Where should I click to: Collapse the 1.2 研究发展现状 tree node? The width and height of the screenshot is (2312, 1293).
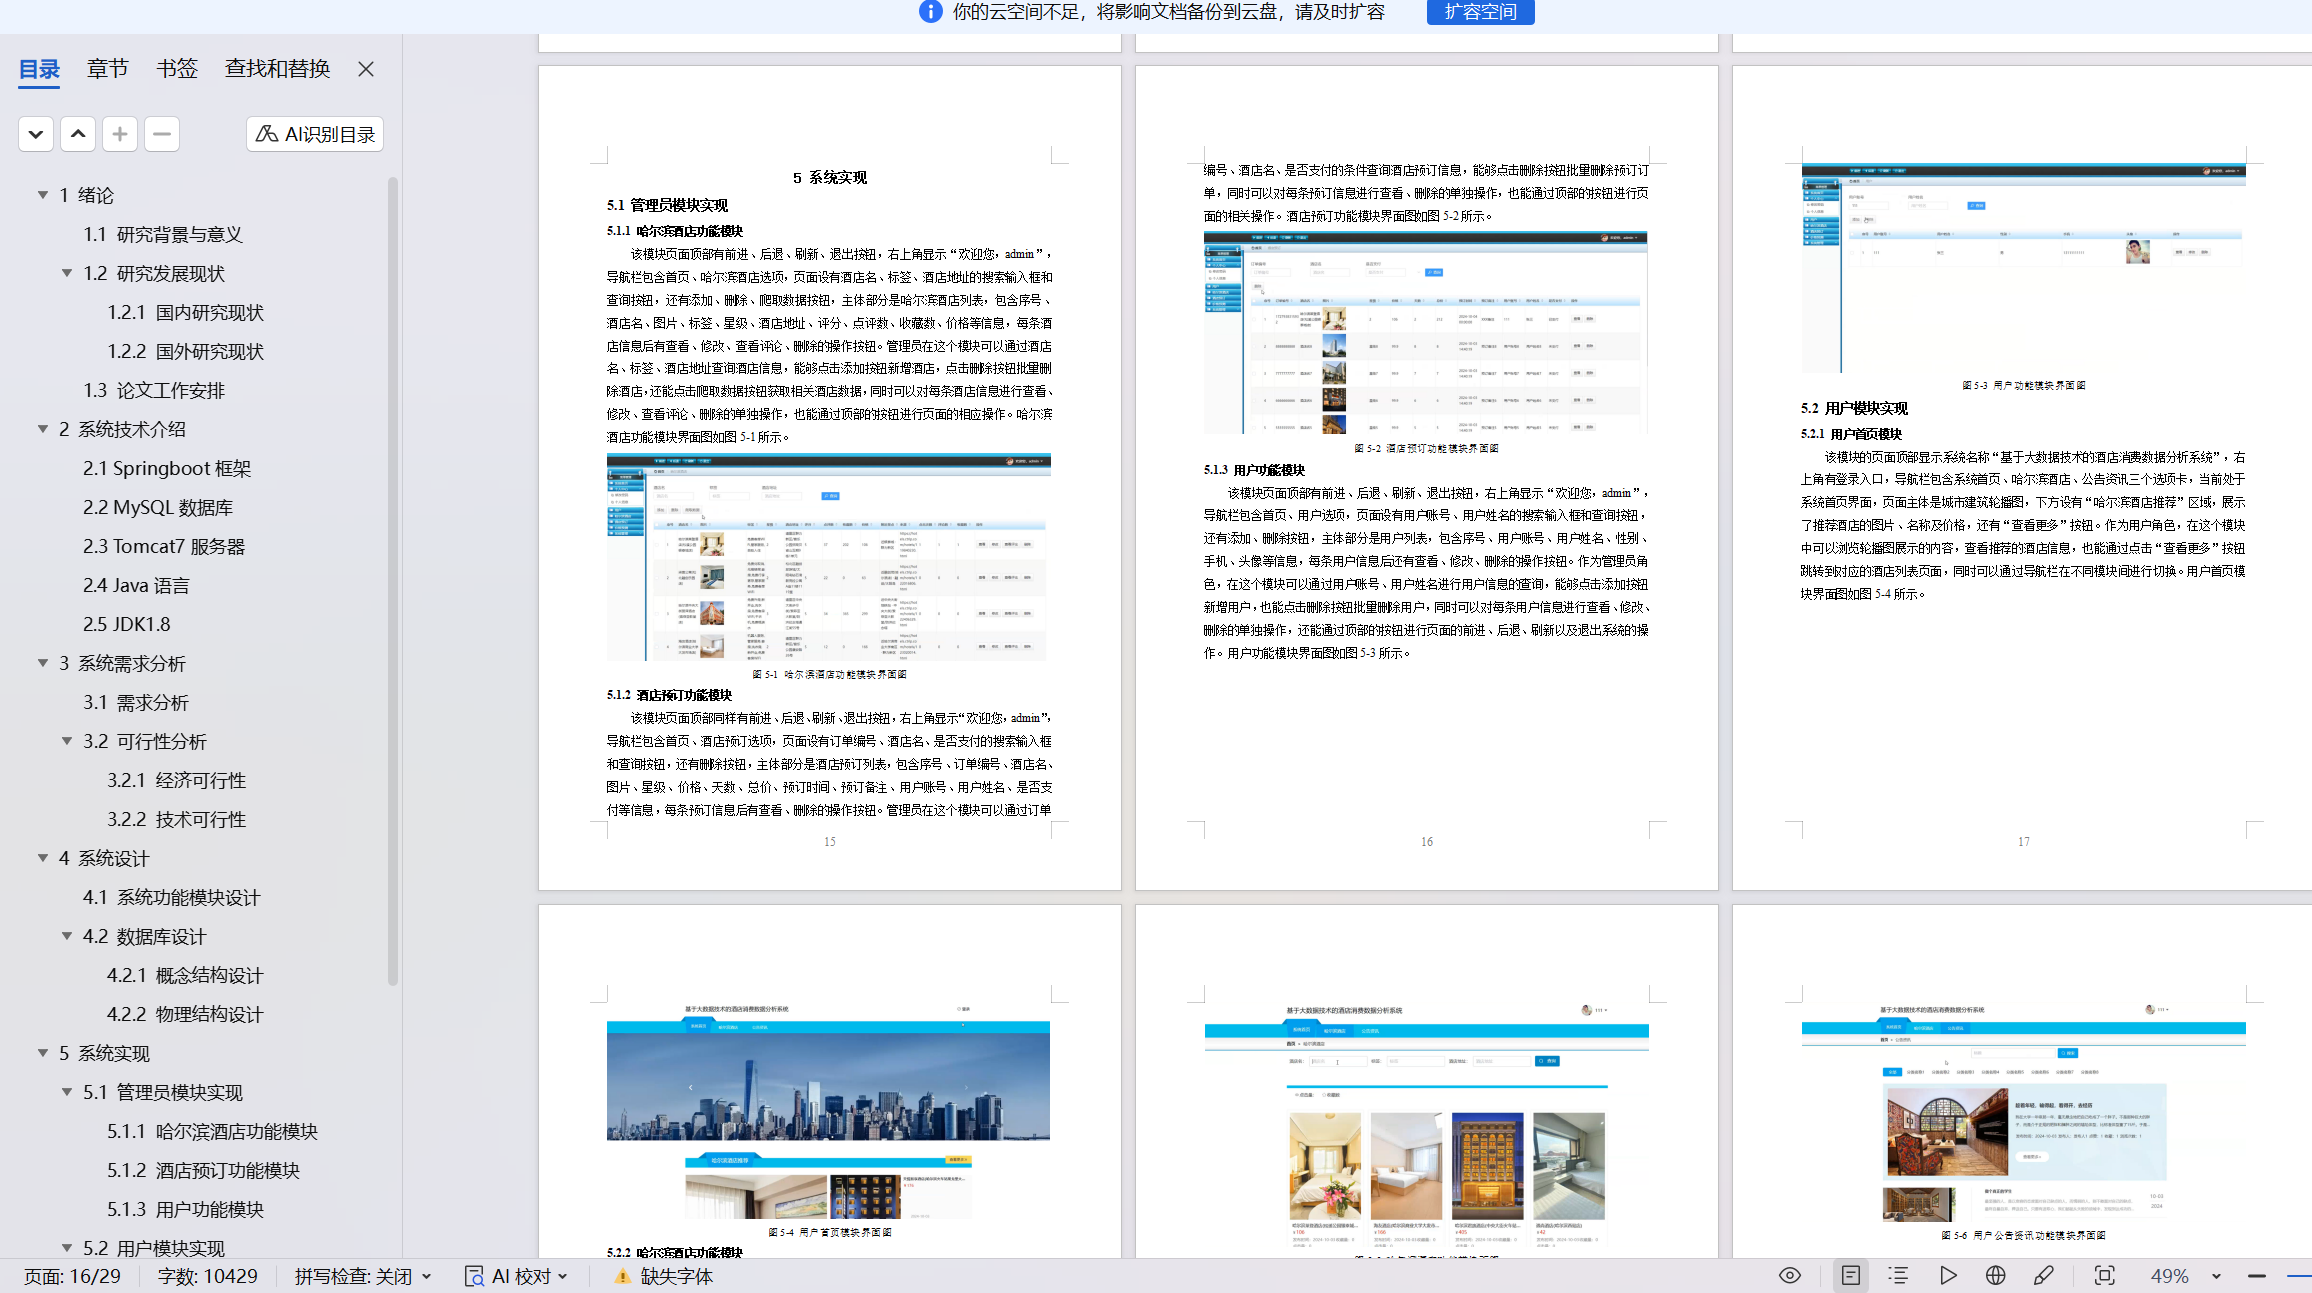67,273
